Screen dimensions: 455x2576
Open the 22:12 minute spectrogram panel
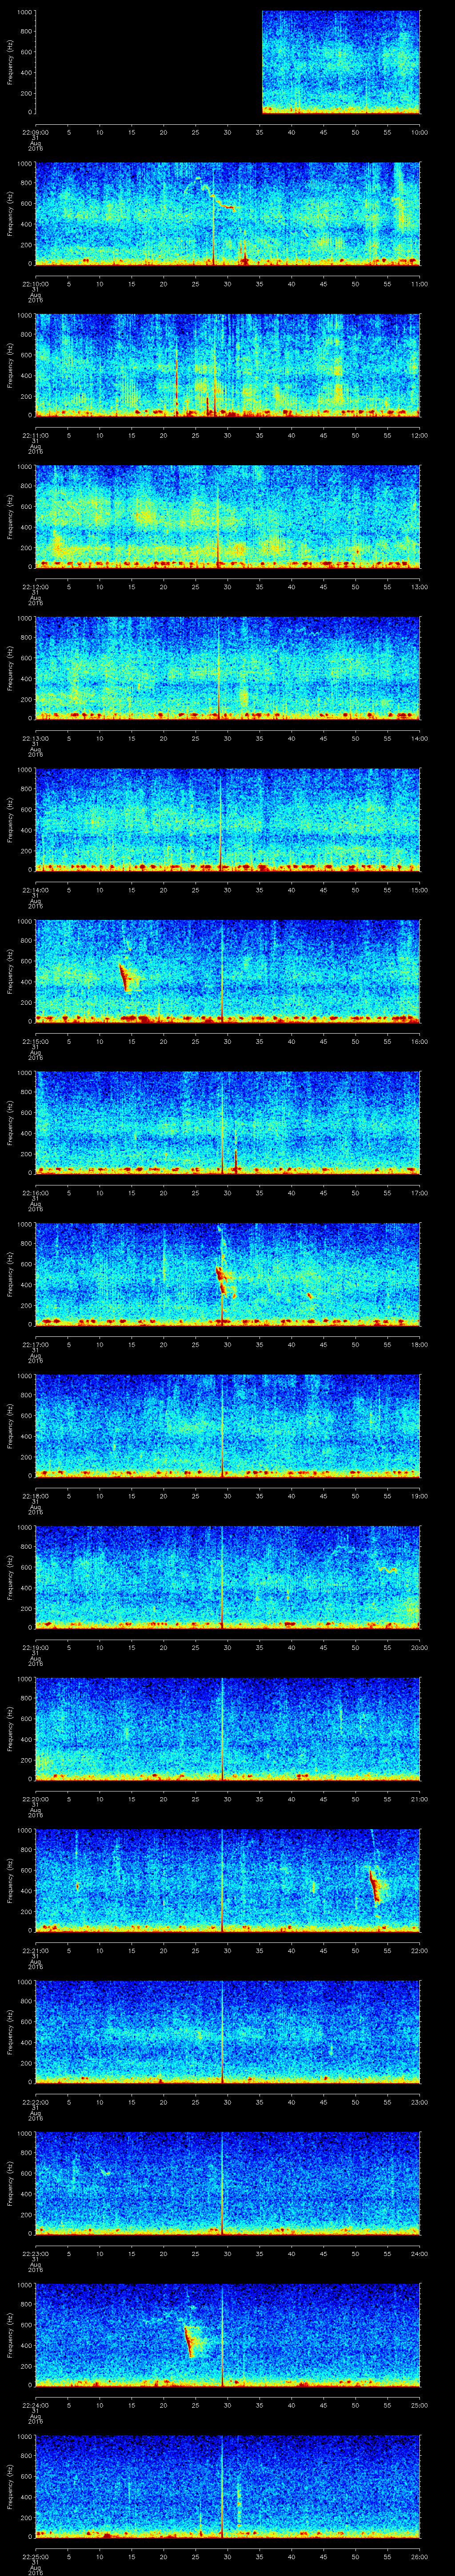pyautogui.click(x=227, y=516)
